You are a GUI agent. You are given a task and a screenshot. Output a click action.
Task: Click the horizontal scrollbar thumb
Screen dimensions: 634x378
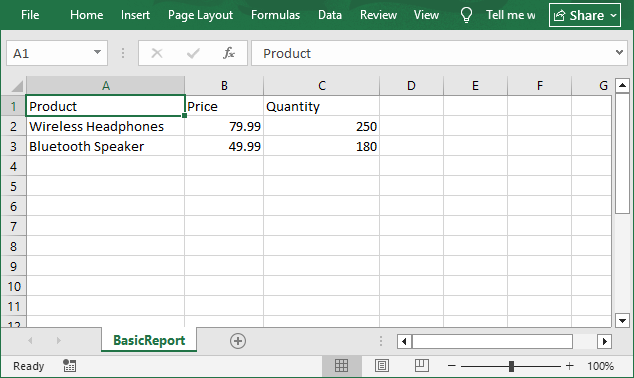point(492,341)
